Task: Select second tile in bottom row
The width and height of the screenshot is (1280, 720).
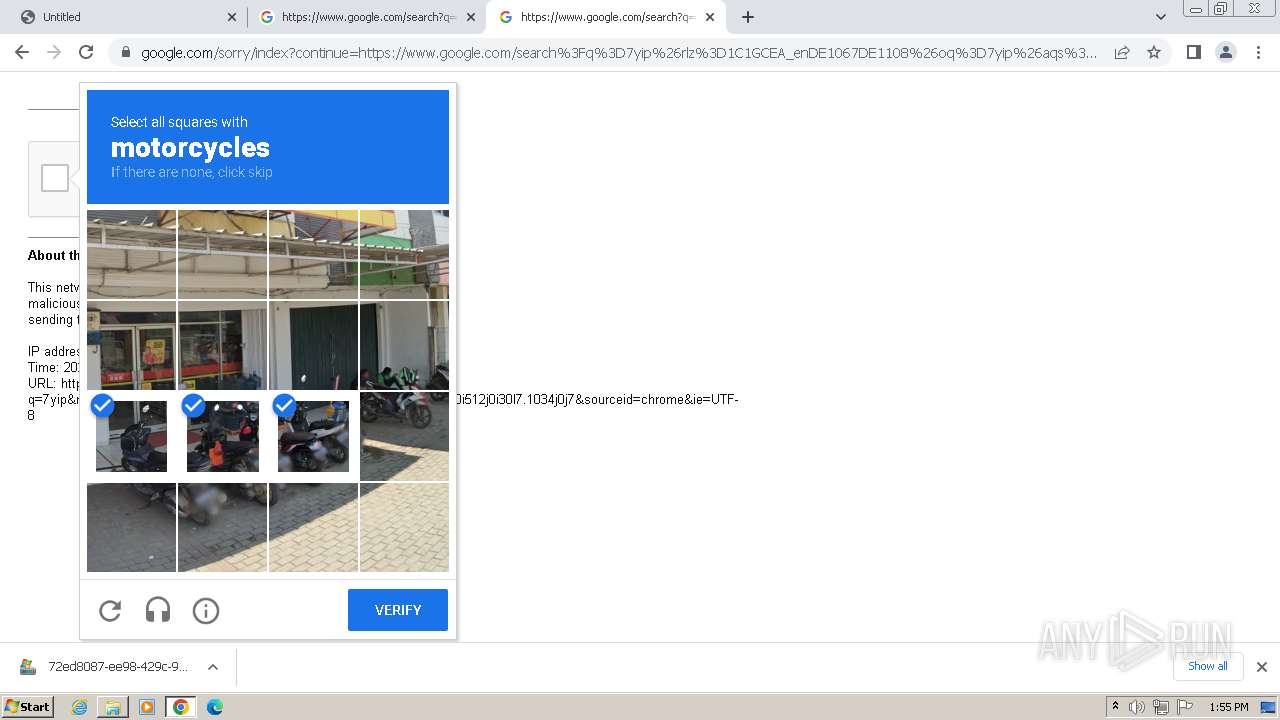Action: coord(222,527)
